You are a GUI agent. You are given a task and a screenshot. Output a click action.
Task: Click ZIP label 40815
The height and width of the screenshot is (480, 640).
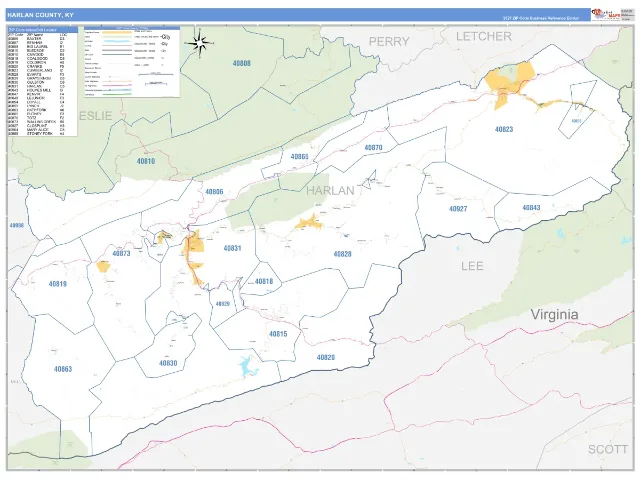[278, 334]
